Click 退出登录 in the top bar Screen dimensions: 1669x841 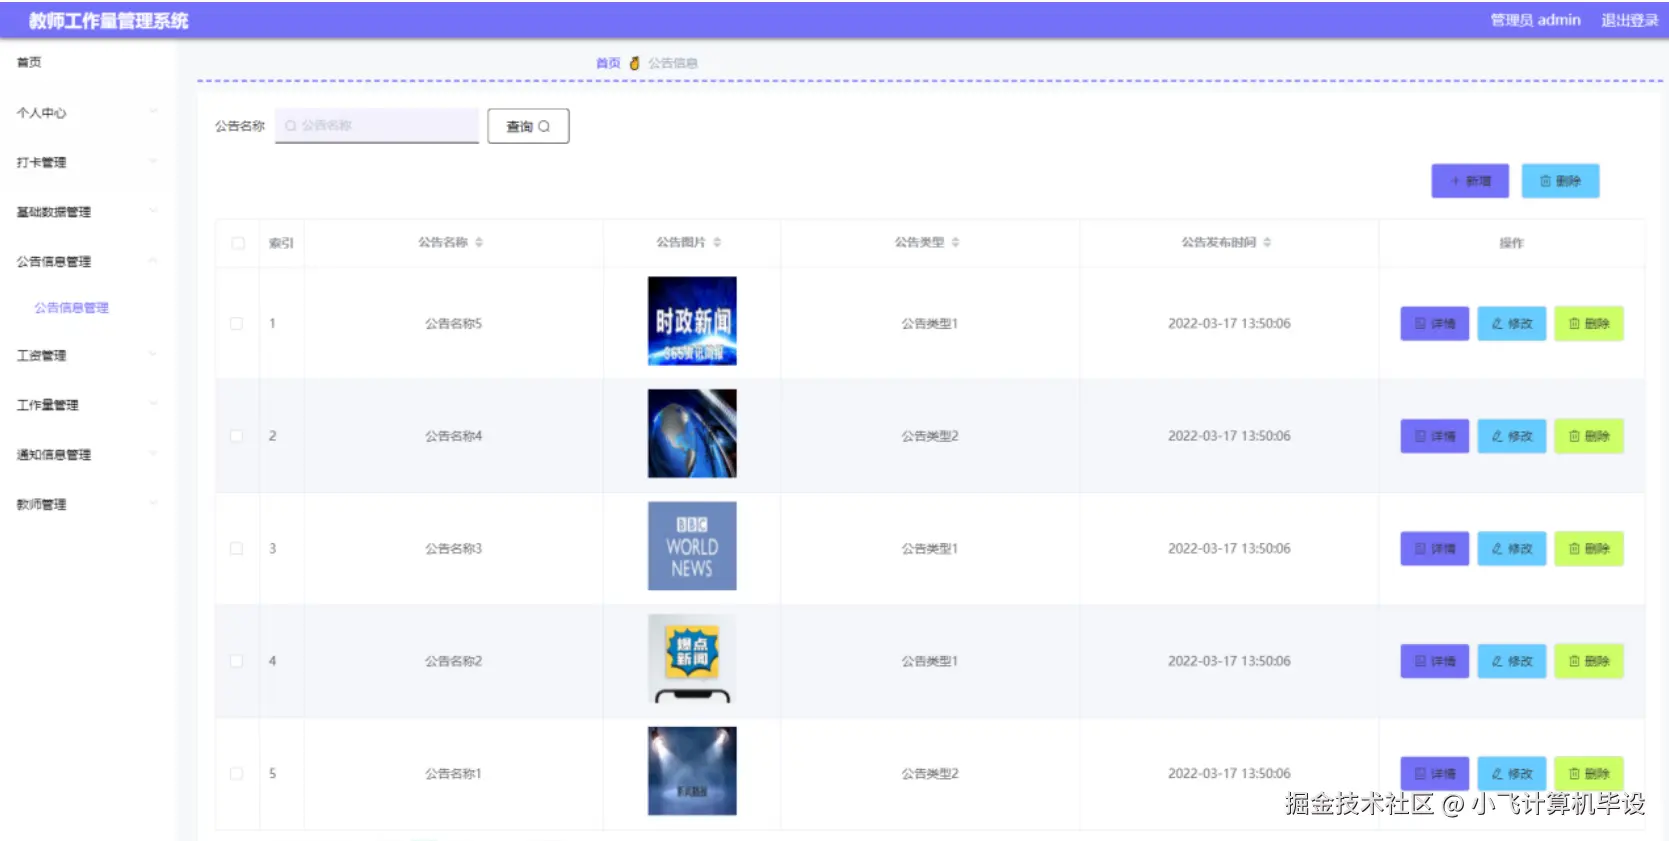tap(1630, 20)
